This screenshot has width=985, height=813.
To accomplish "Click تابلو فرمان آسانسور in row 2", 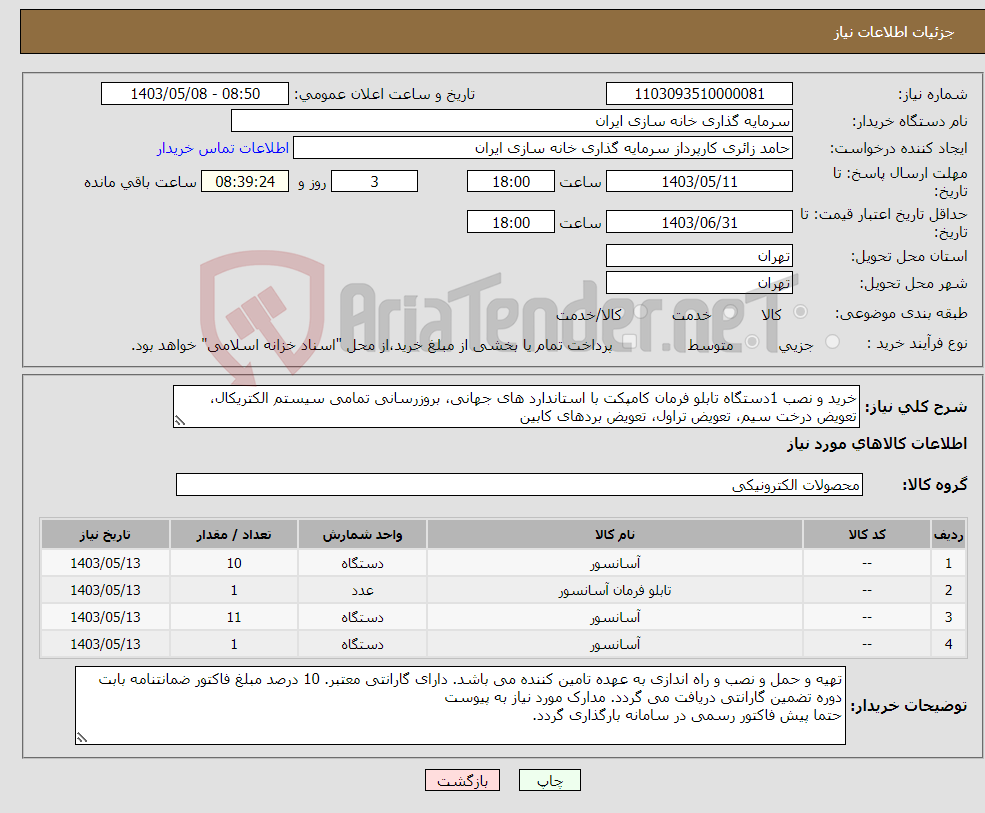I will pyautogui.click(x=615, y=591).
